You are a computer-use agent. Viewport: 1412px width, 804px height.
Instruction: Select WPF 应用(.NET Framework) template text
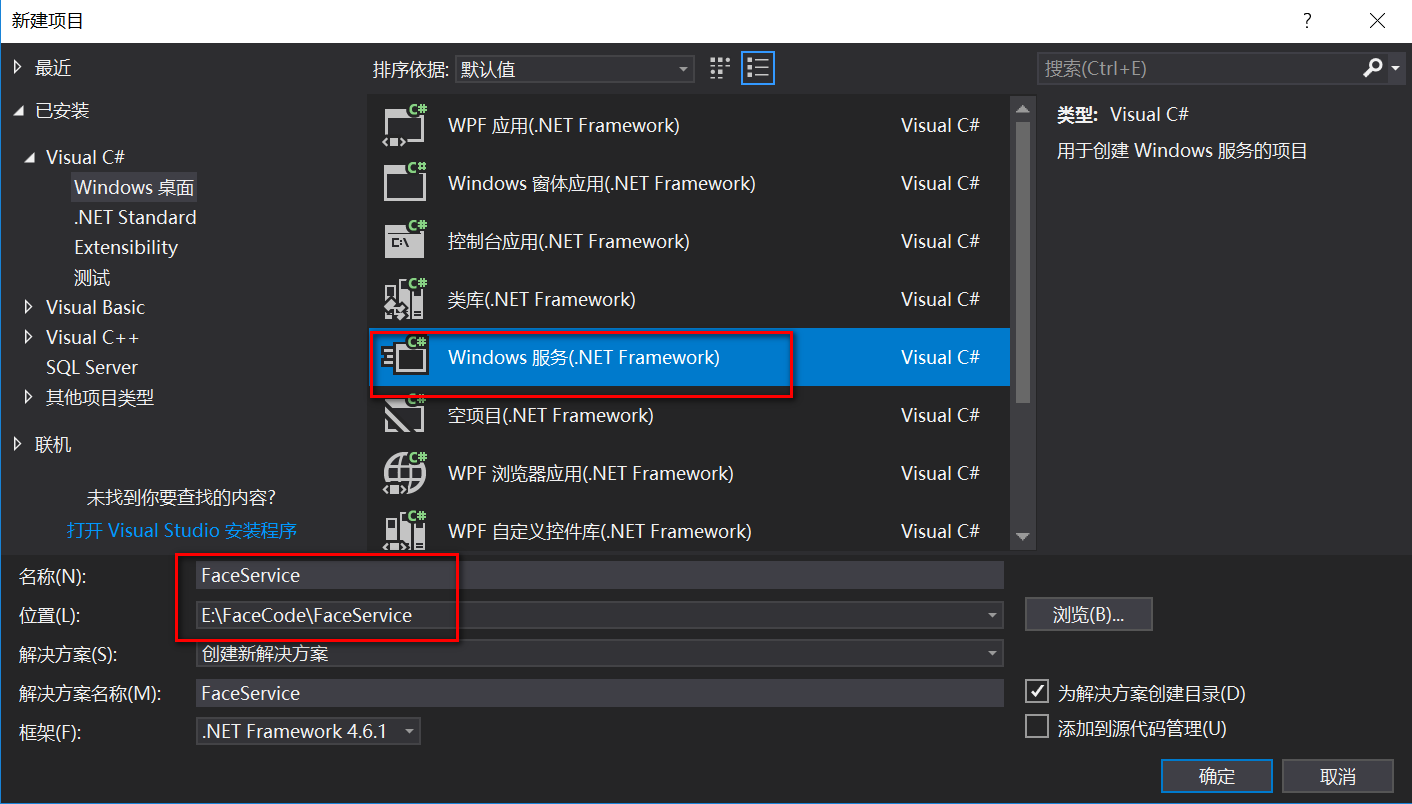(x=564, y=125)
